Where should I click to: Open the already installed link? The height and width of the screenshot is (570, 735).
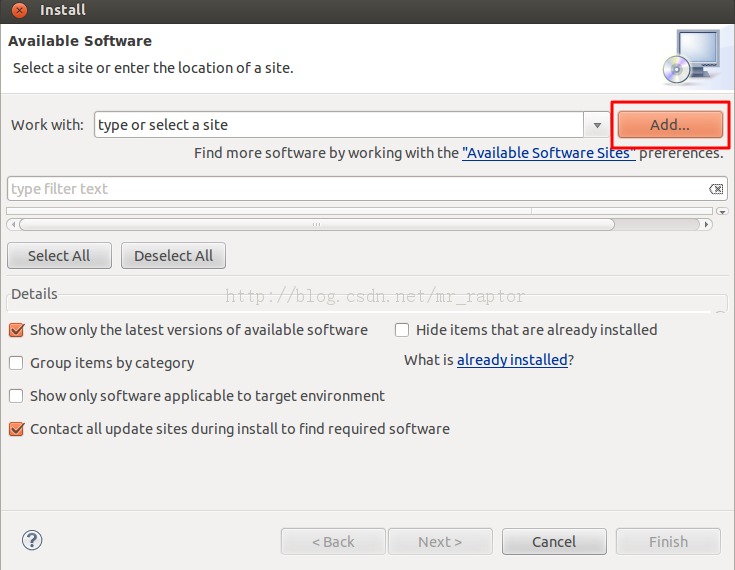point(512,359)
